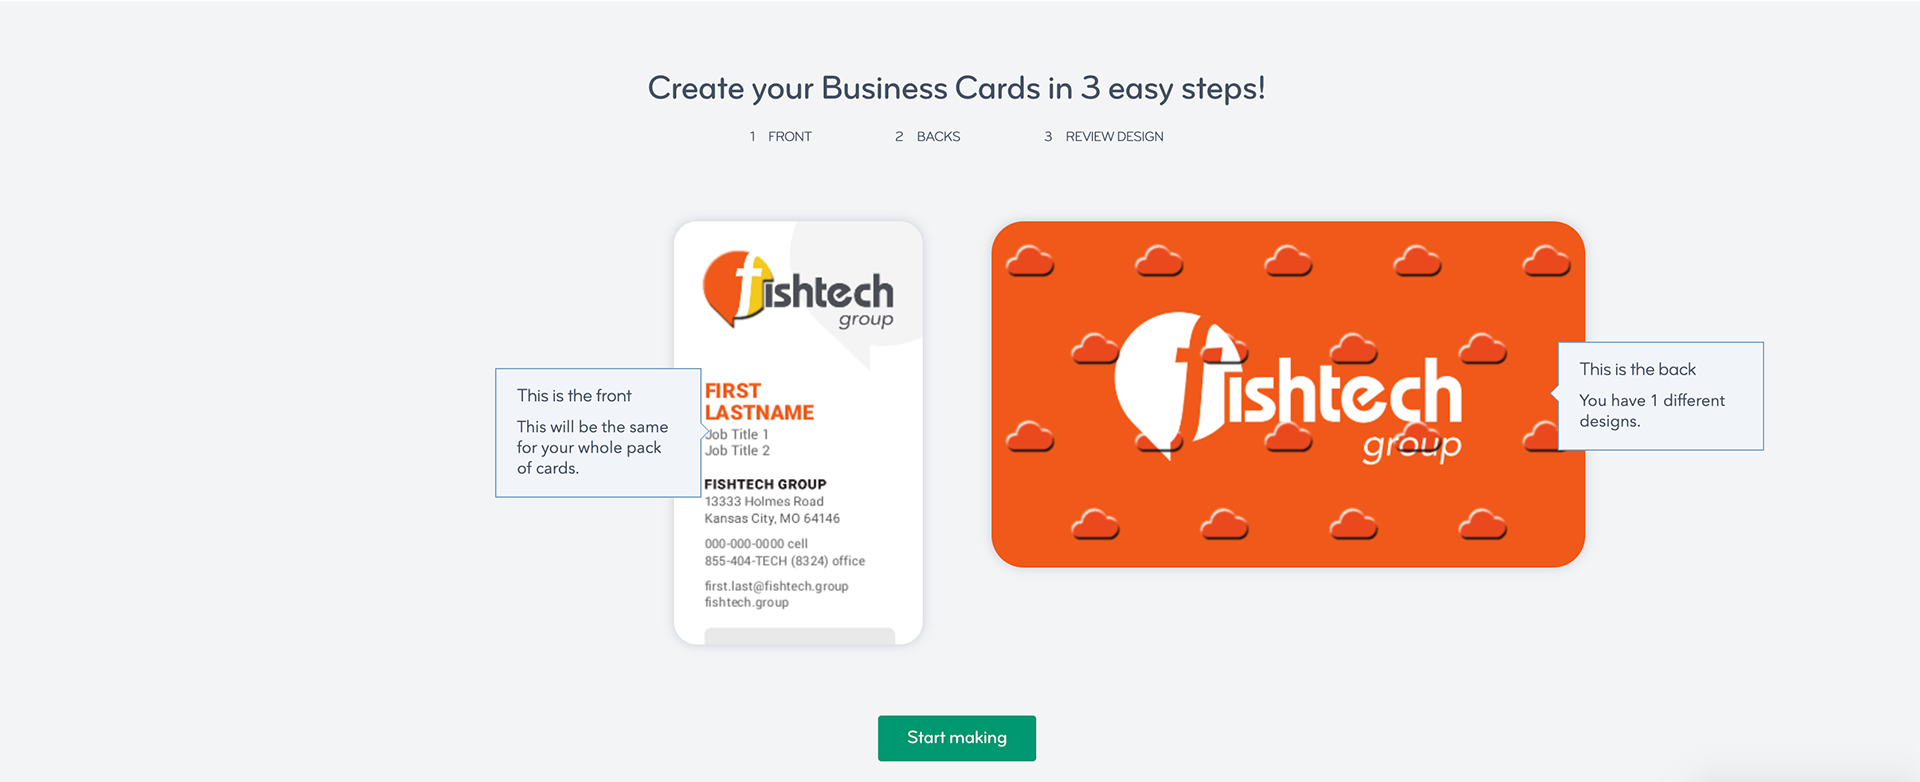Click the first.last@fishtech.group email text

776,586
